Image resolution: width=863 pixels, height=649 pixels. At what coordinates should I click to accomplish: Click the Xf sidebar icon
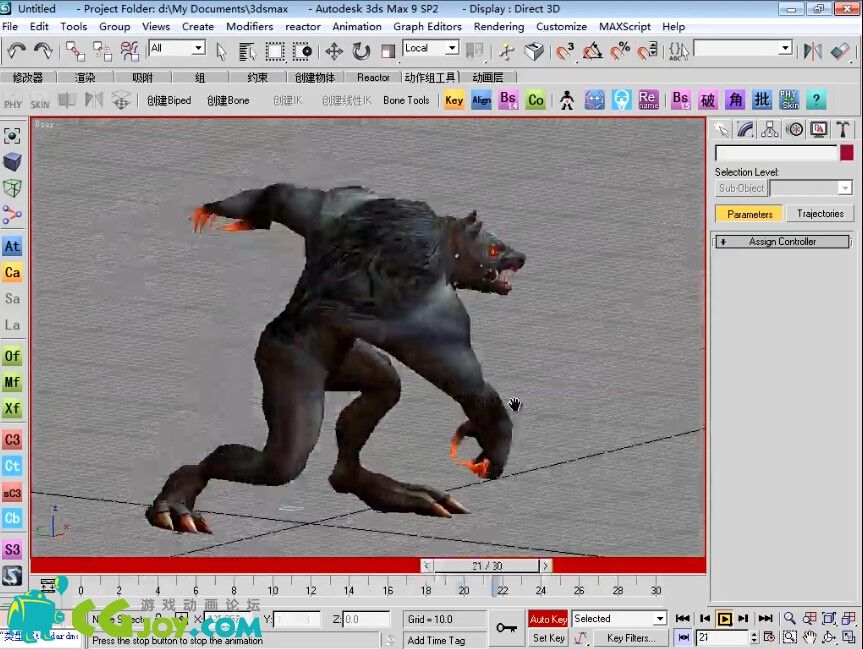[x=12, y=408]
